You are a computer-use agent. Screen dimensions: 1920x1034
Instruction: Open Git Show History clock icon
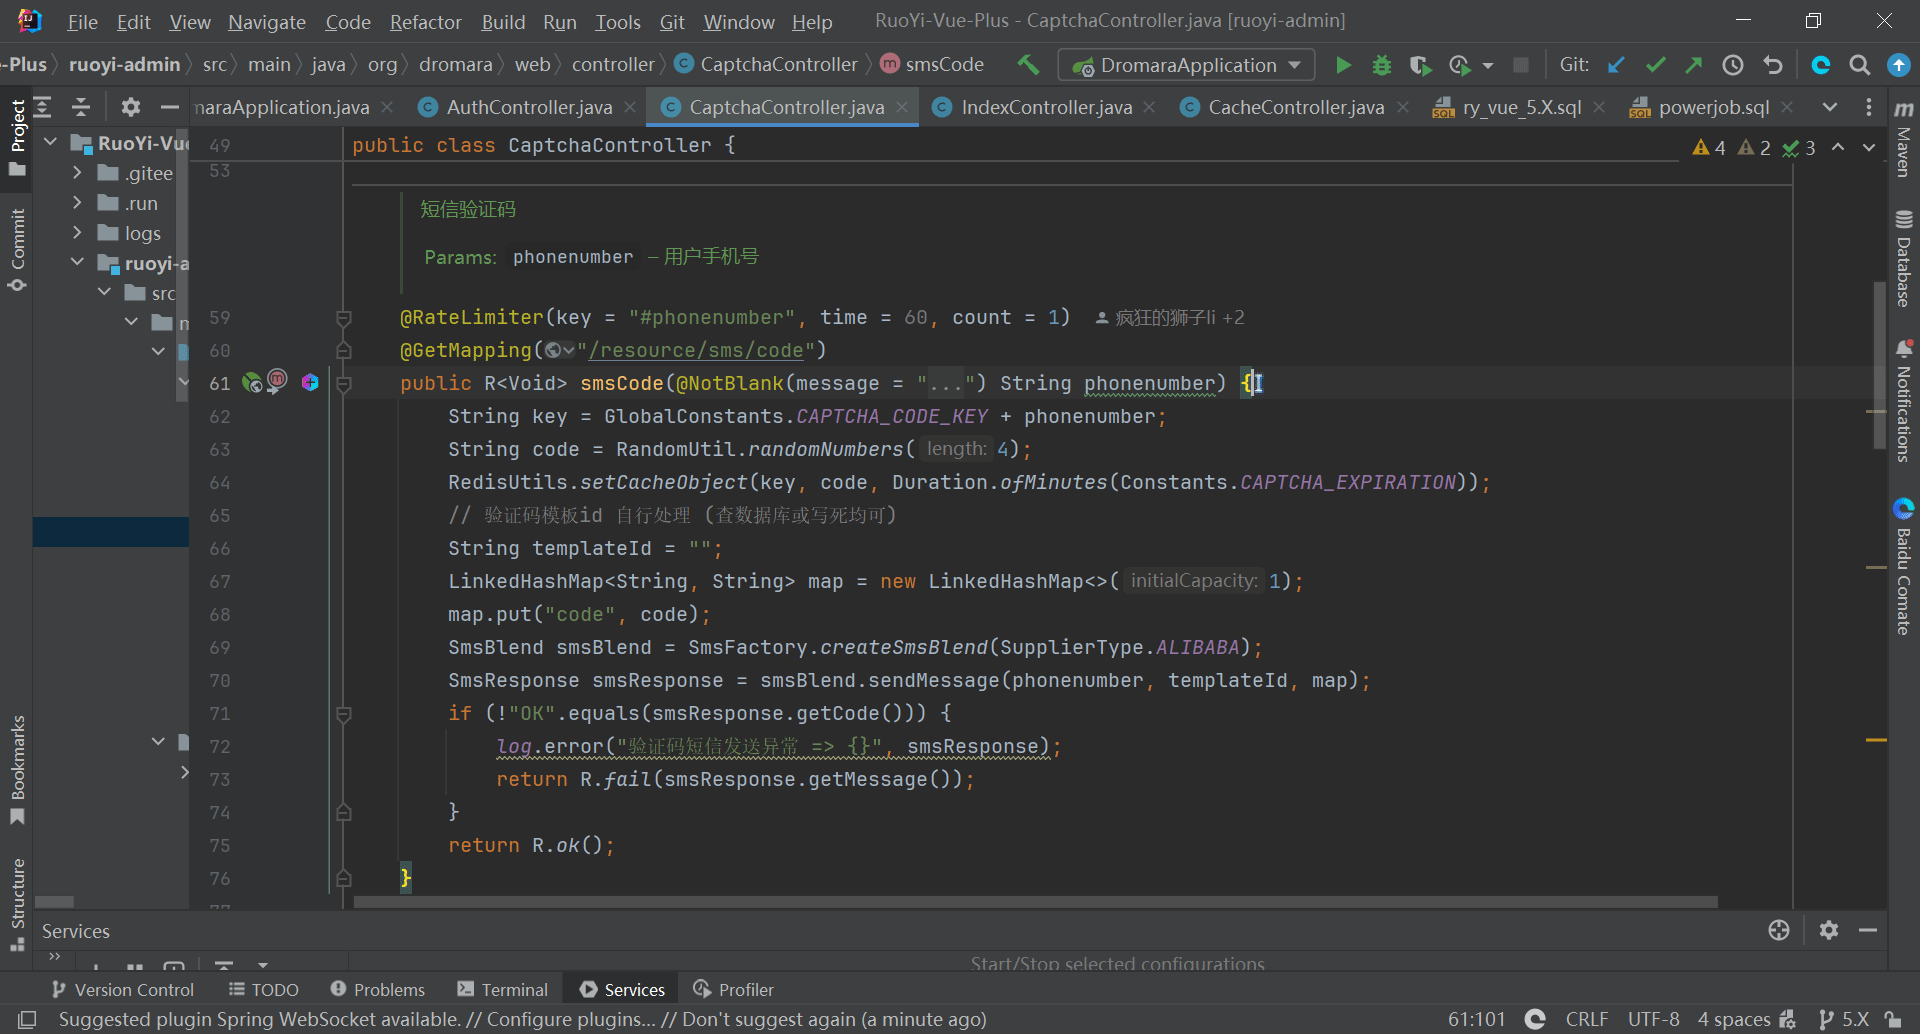(1733, 65)
